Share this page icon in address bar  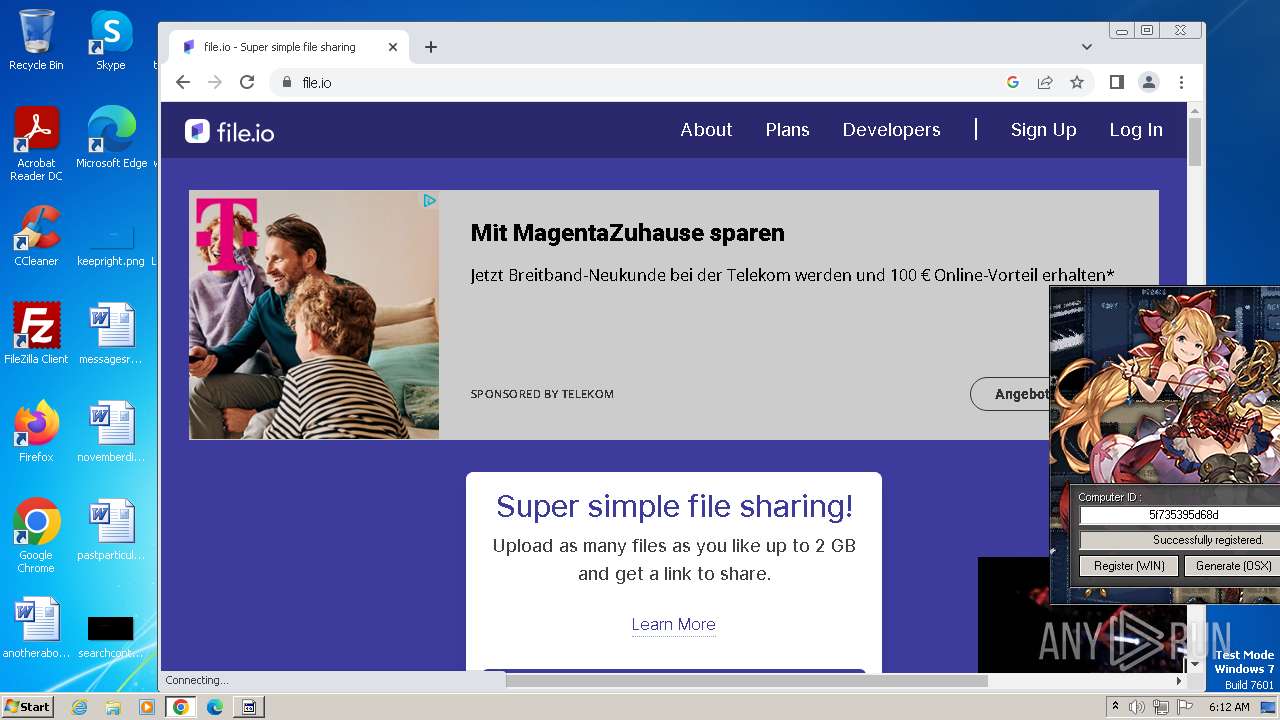tap(1045, 82)
